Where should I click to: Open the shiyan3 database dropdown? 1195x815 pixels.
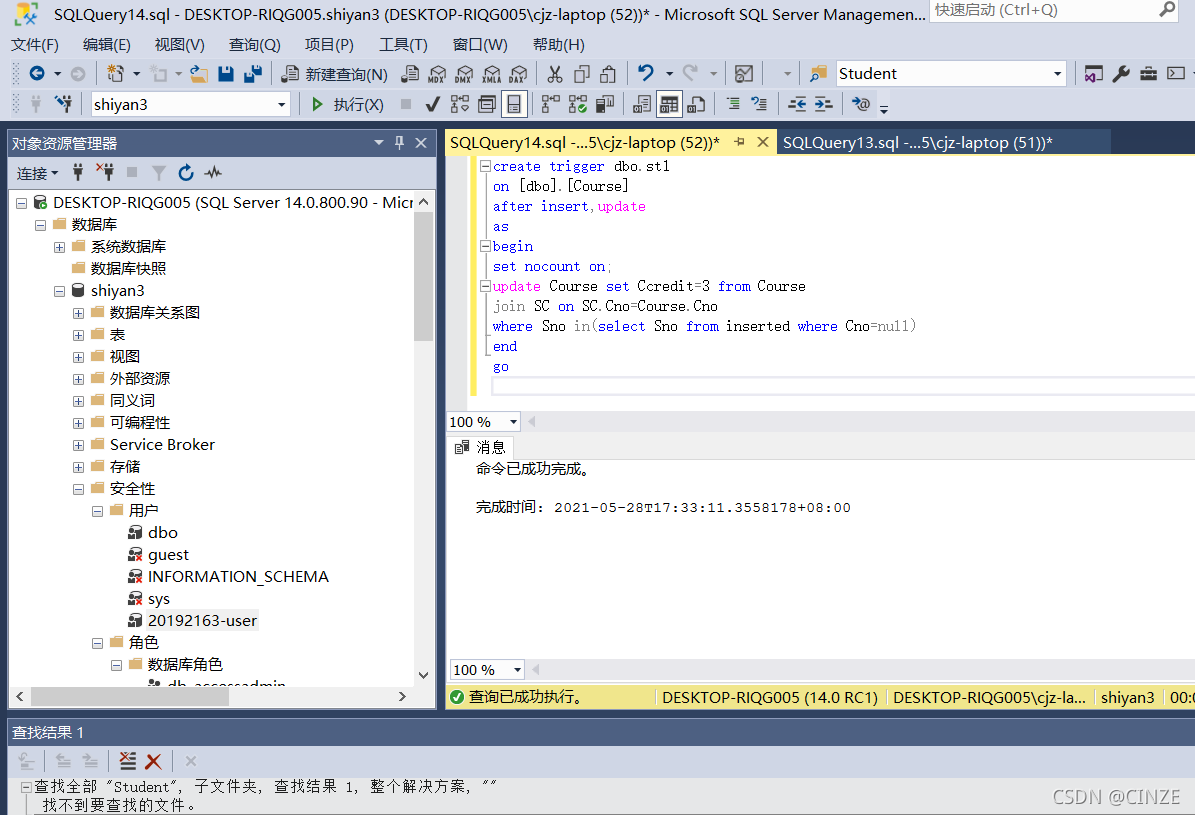point(282,104)
